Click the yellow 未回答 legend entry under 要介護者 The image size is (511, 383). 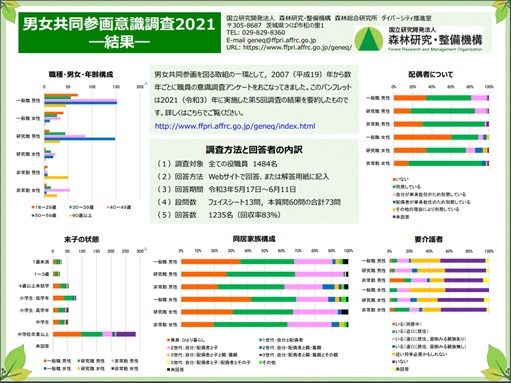pos(401,369)
